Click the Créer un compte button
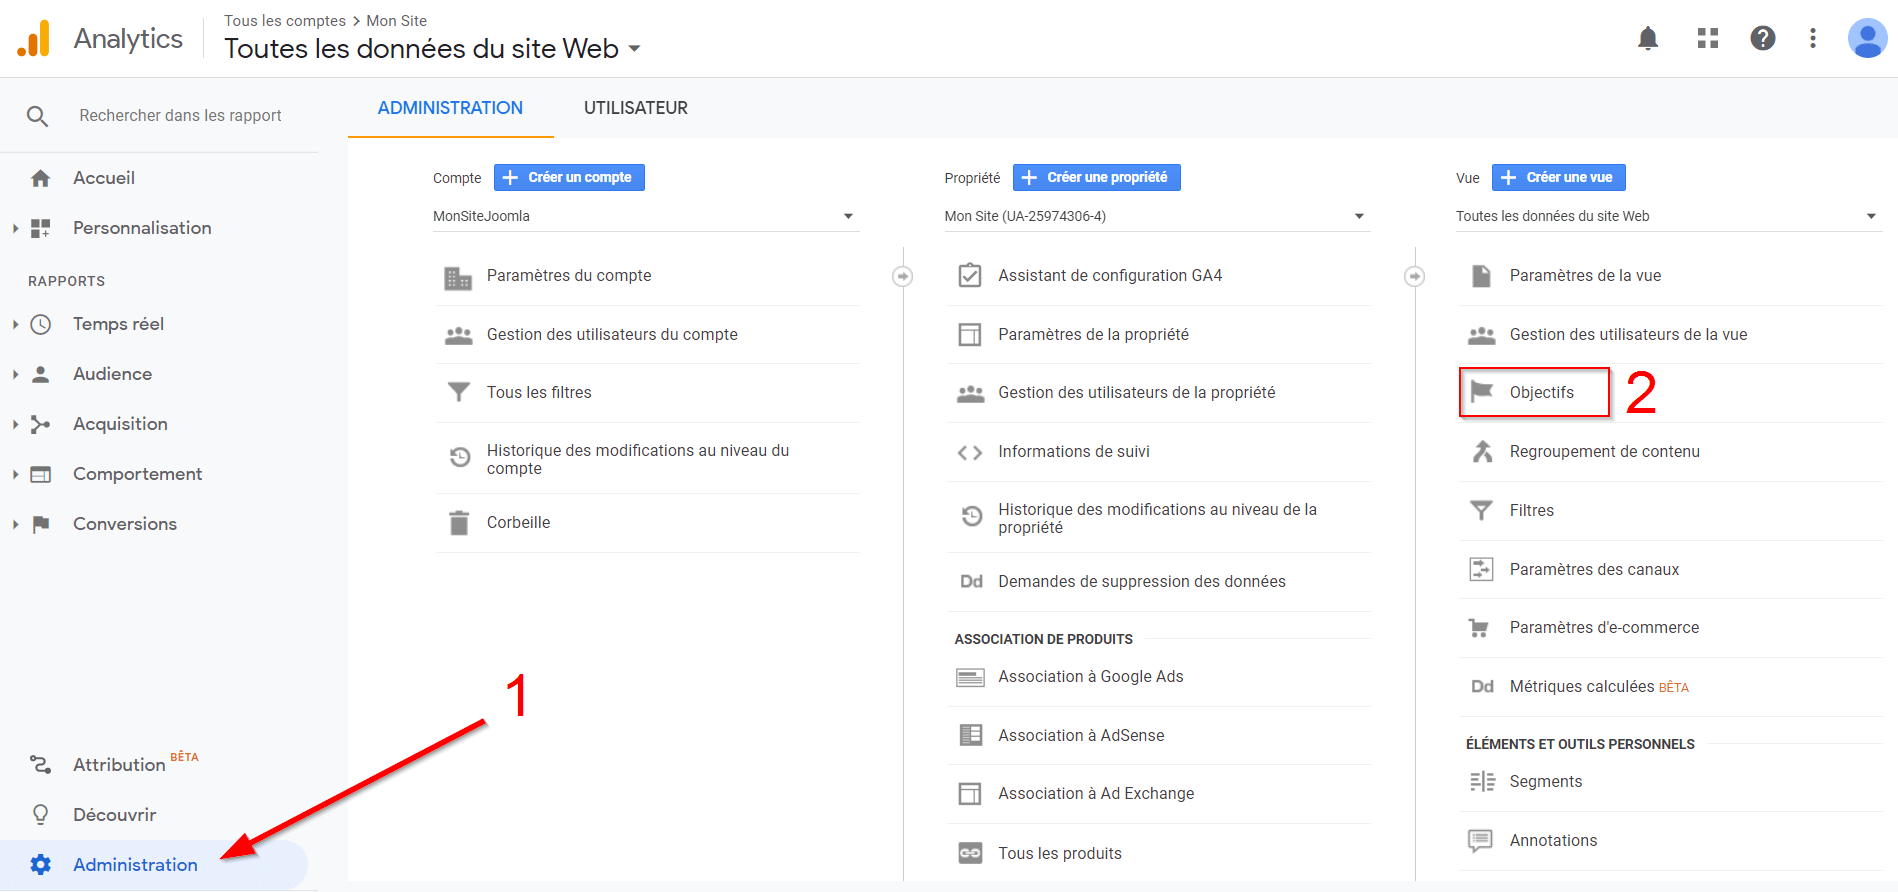Screen dimensions: 1898x892 [569, 177]
